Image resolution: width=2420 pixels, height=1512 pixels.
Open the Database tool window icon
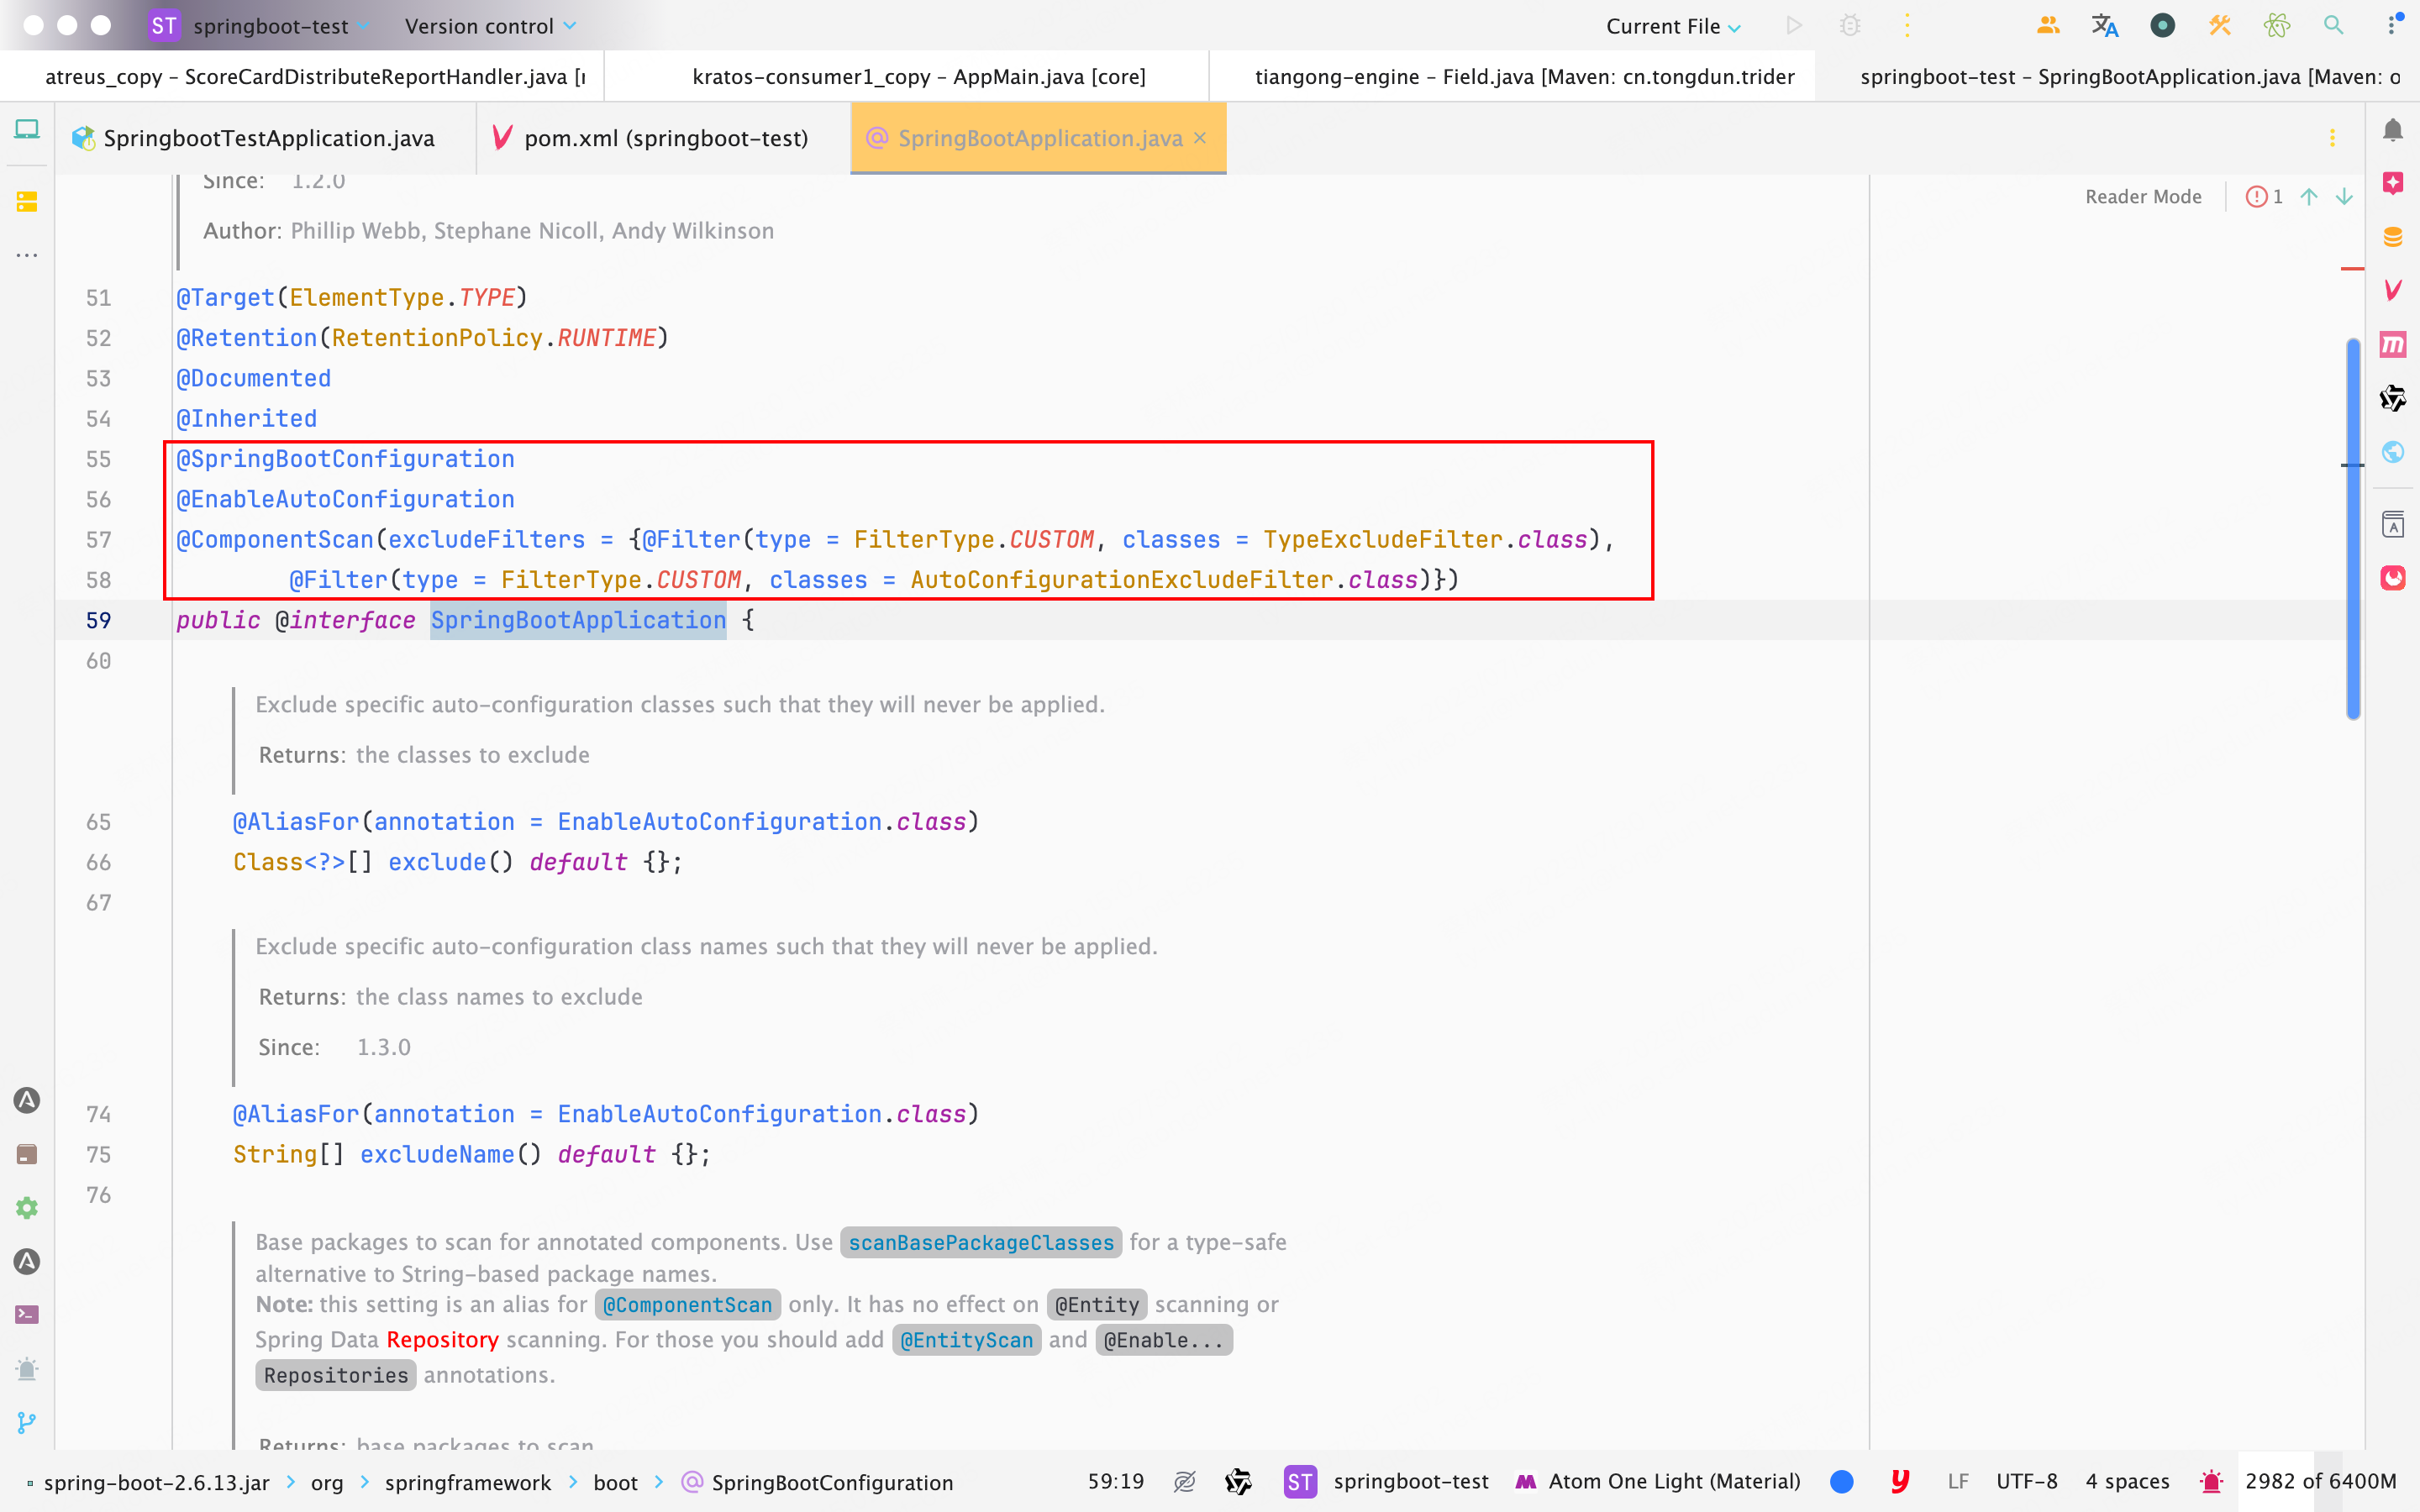2392,237
